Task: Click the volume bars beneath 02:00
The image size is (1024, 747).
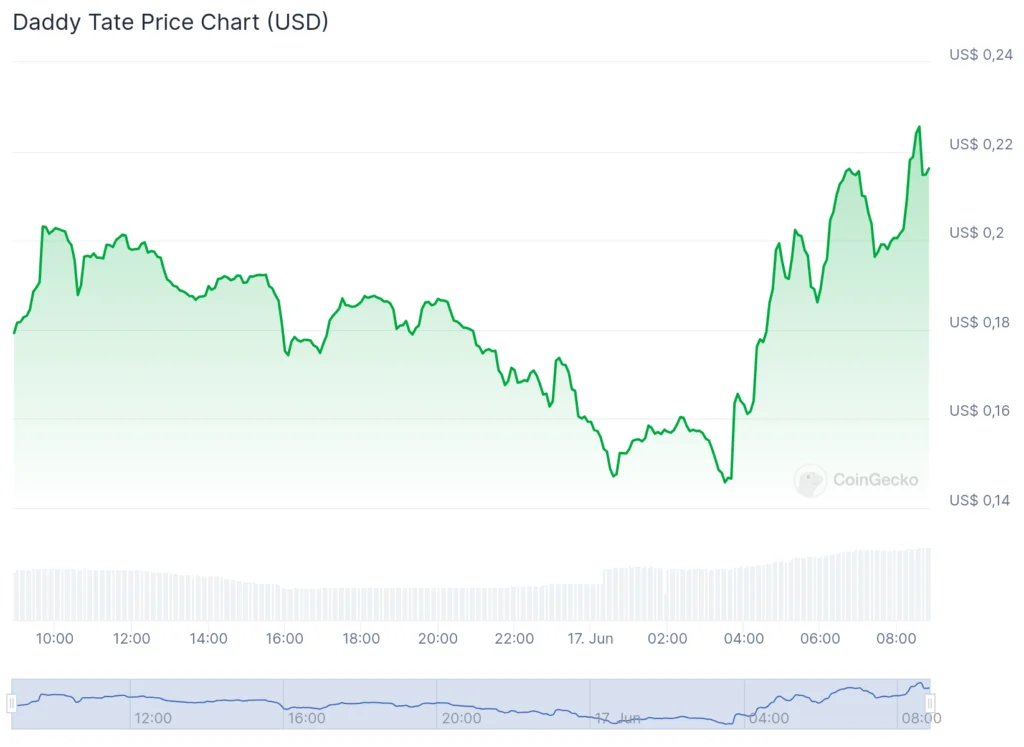Action: point(667,594)
